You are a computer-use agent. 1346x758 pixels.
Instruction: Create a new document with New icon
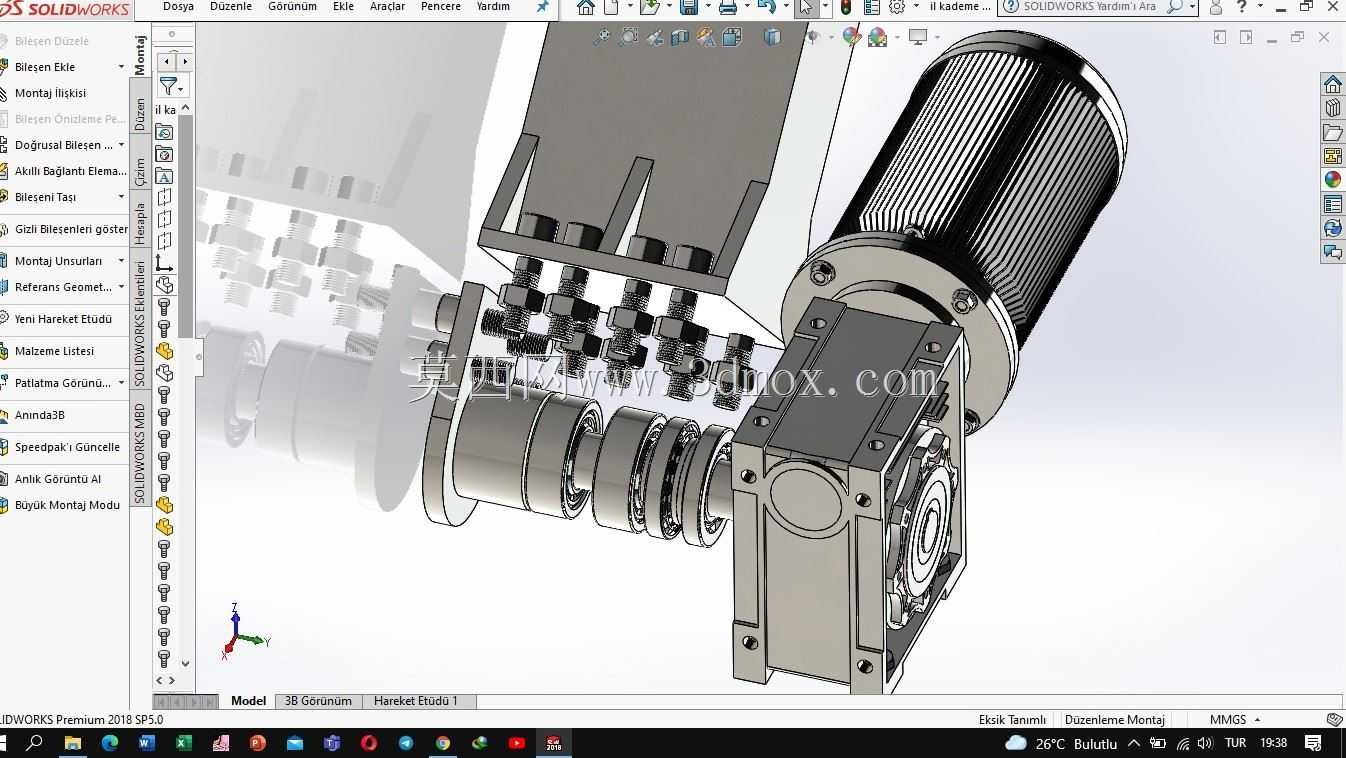click(x=611, y=7)
